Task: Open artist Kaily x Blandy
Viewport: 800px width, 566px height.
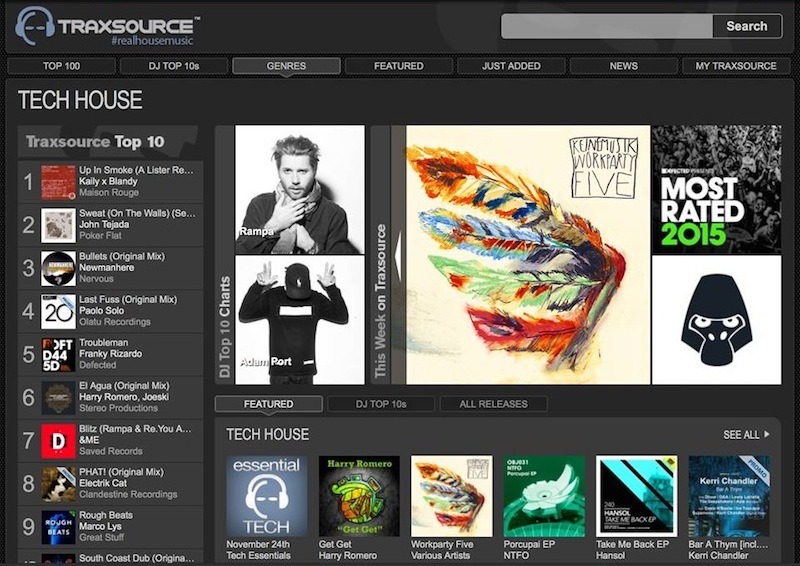Action: 108,181
